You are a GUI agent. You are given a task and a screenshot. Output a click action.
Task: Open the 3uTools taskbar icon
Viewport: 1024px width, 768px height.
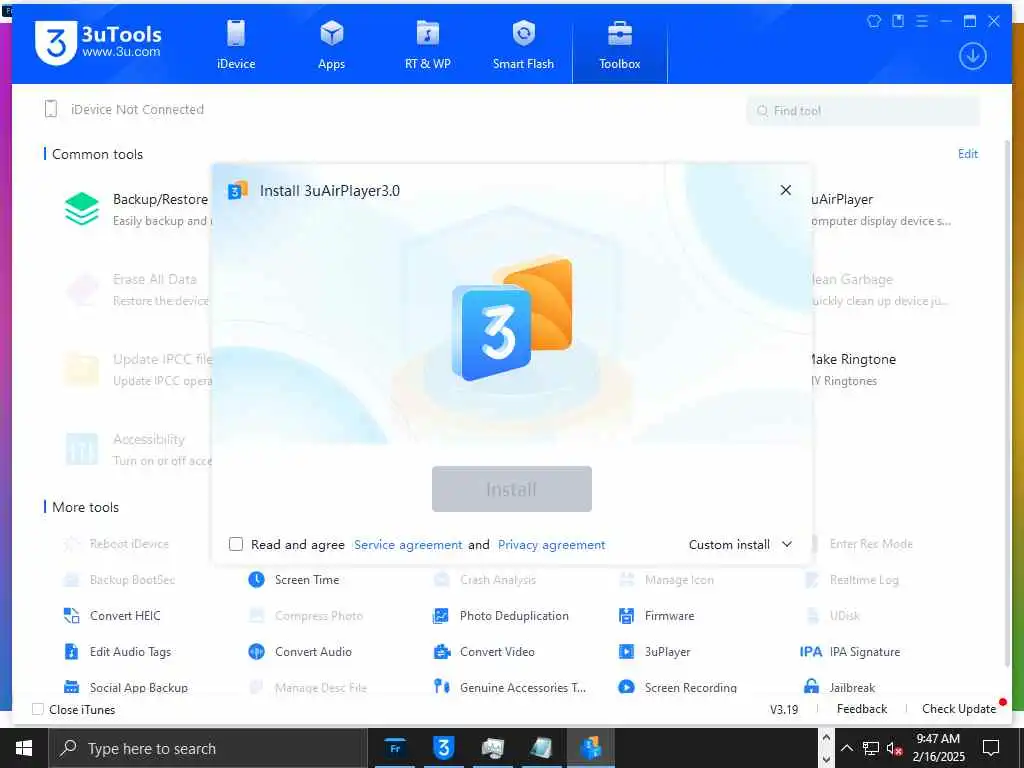[x=443, y=748]
